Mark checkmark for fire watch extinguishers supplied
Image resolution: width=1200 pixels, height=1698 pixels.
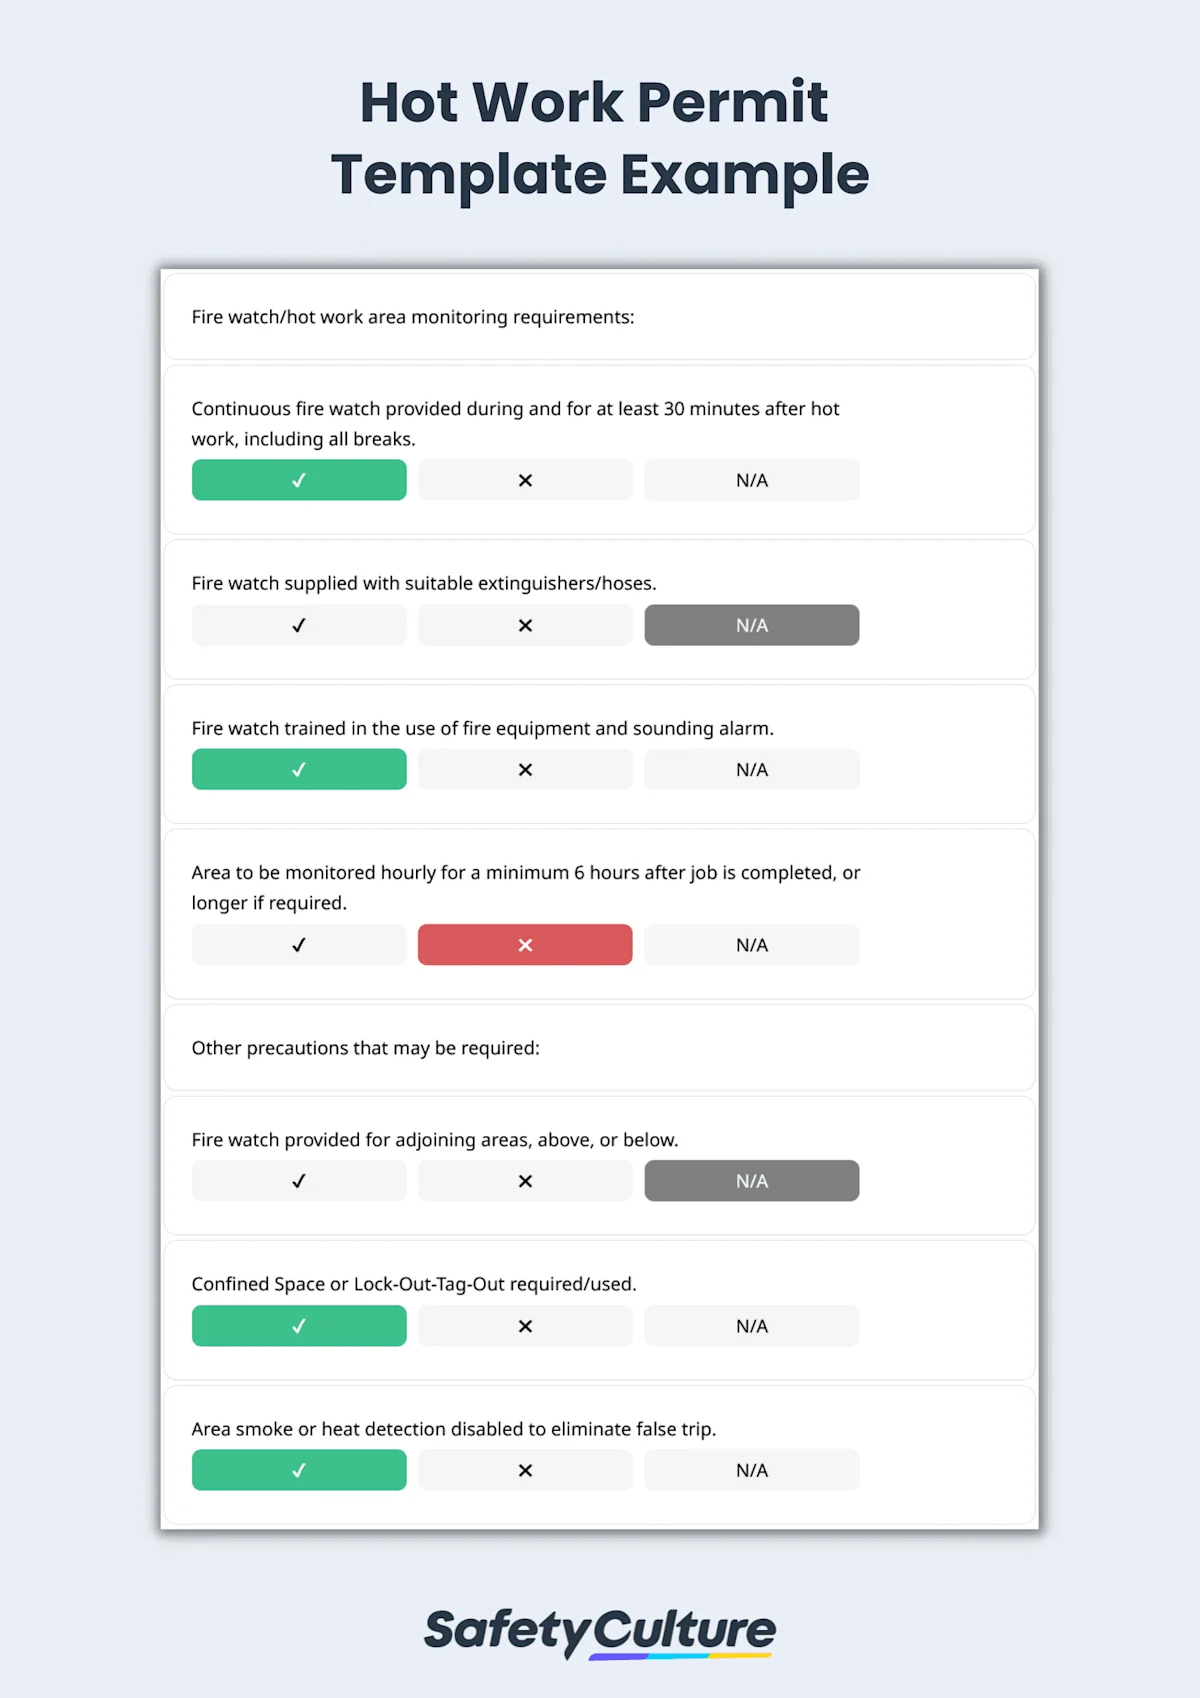tap(298, 624)
